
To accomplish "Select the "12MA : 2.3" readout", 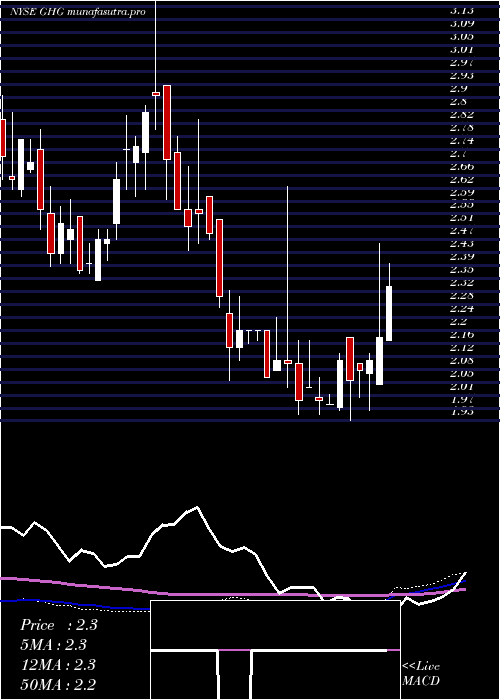I will point(58,665).
